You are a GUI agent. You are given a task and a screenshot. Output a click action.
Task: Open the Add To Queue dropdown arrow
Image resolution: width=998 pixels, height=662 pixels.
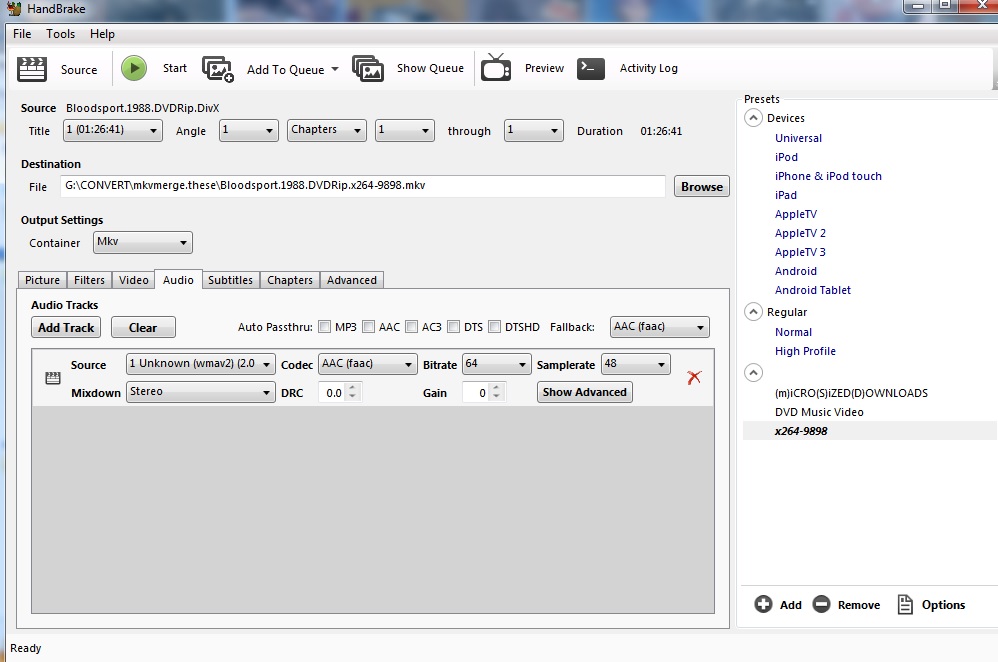click(335, 69)
